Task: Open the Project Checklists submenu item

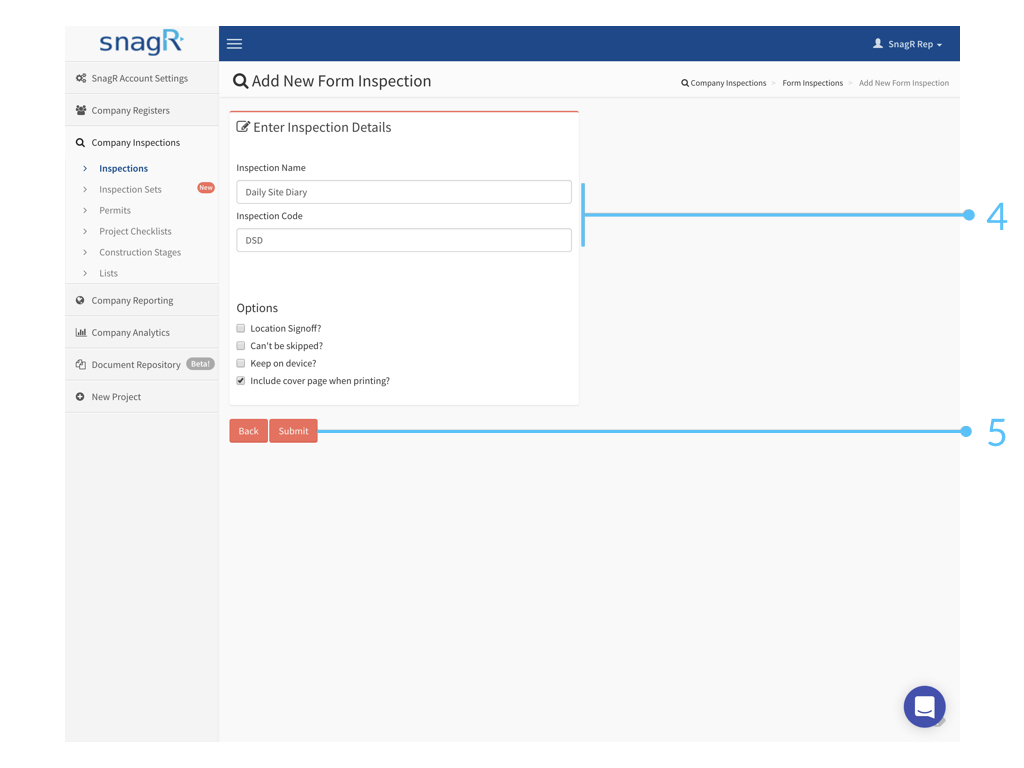Action: coord(135,231)
